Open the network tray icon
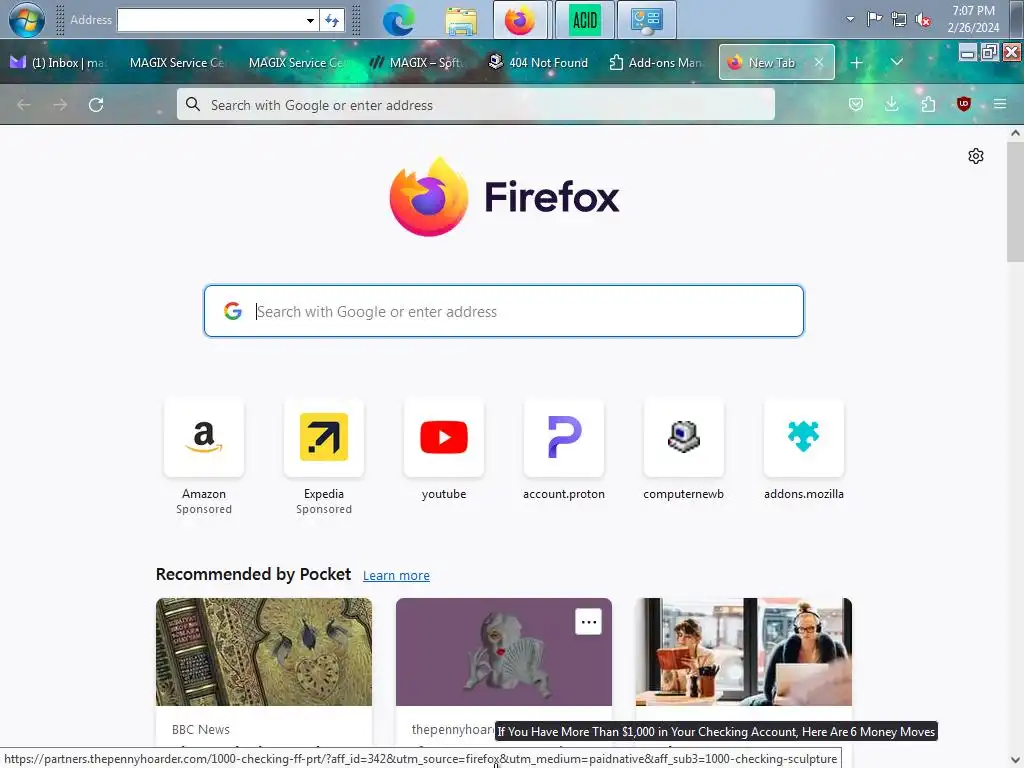Screen dimensions: 1024x768 (x=899, y=19)
